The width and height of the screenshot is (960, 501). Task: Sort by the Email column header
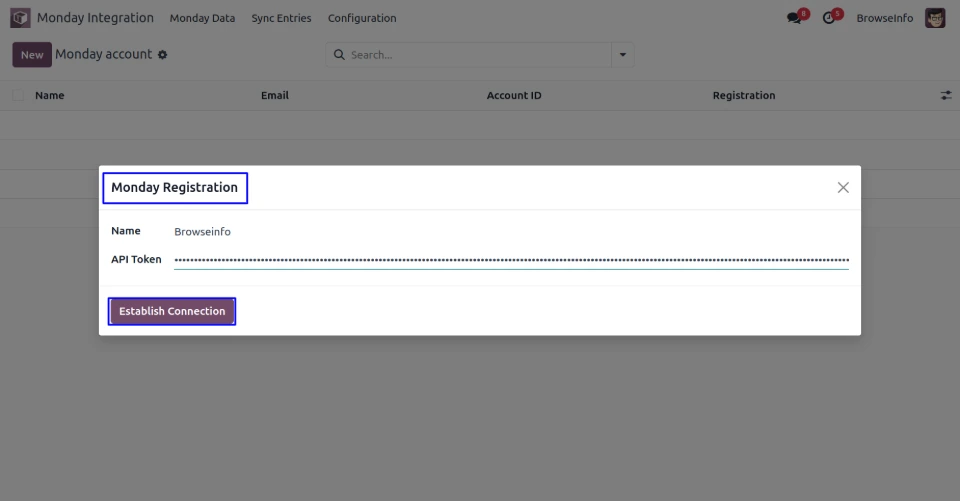click(275, 96)
